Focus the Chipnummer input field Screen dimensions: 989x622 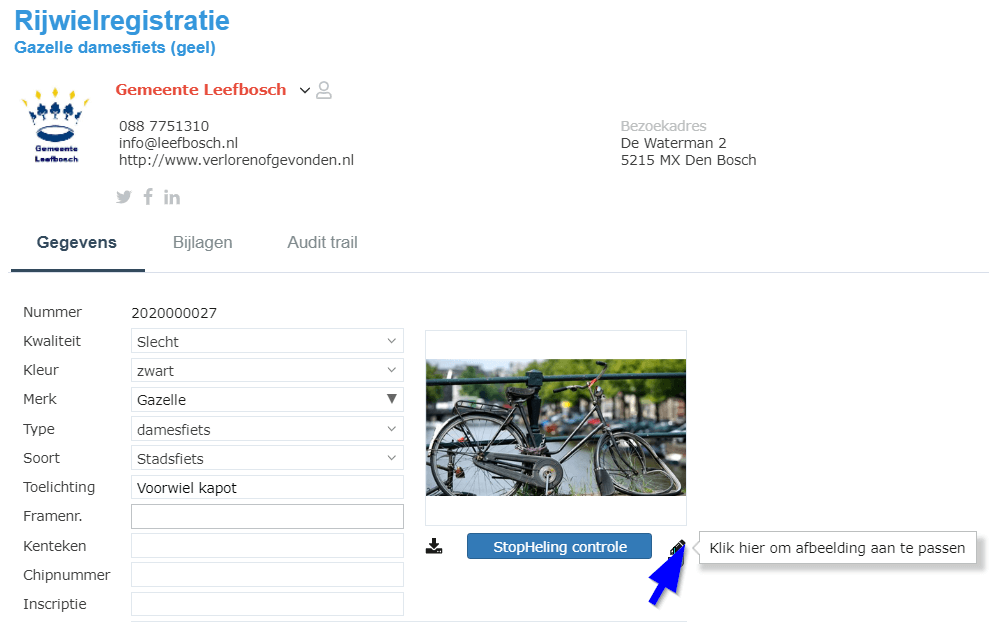[267, 575]
